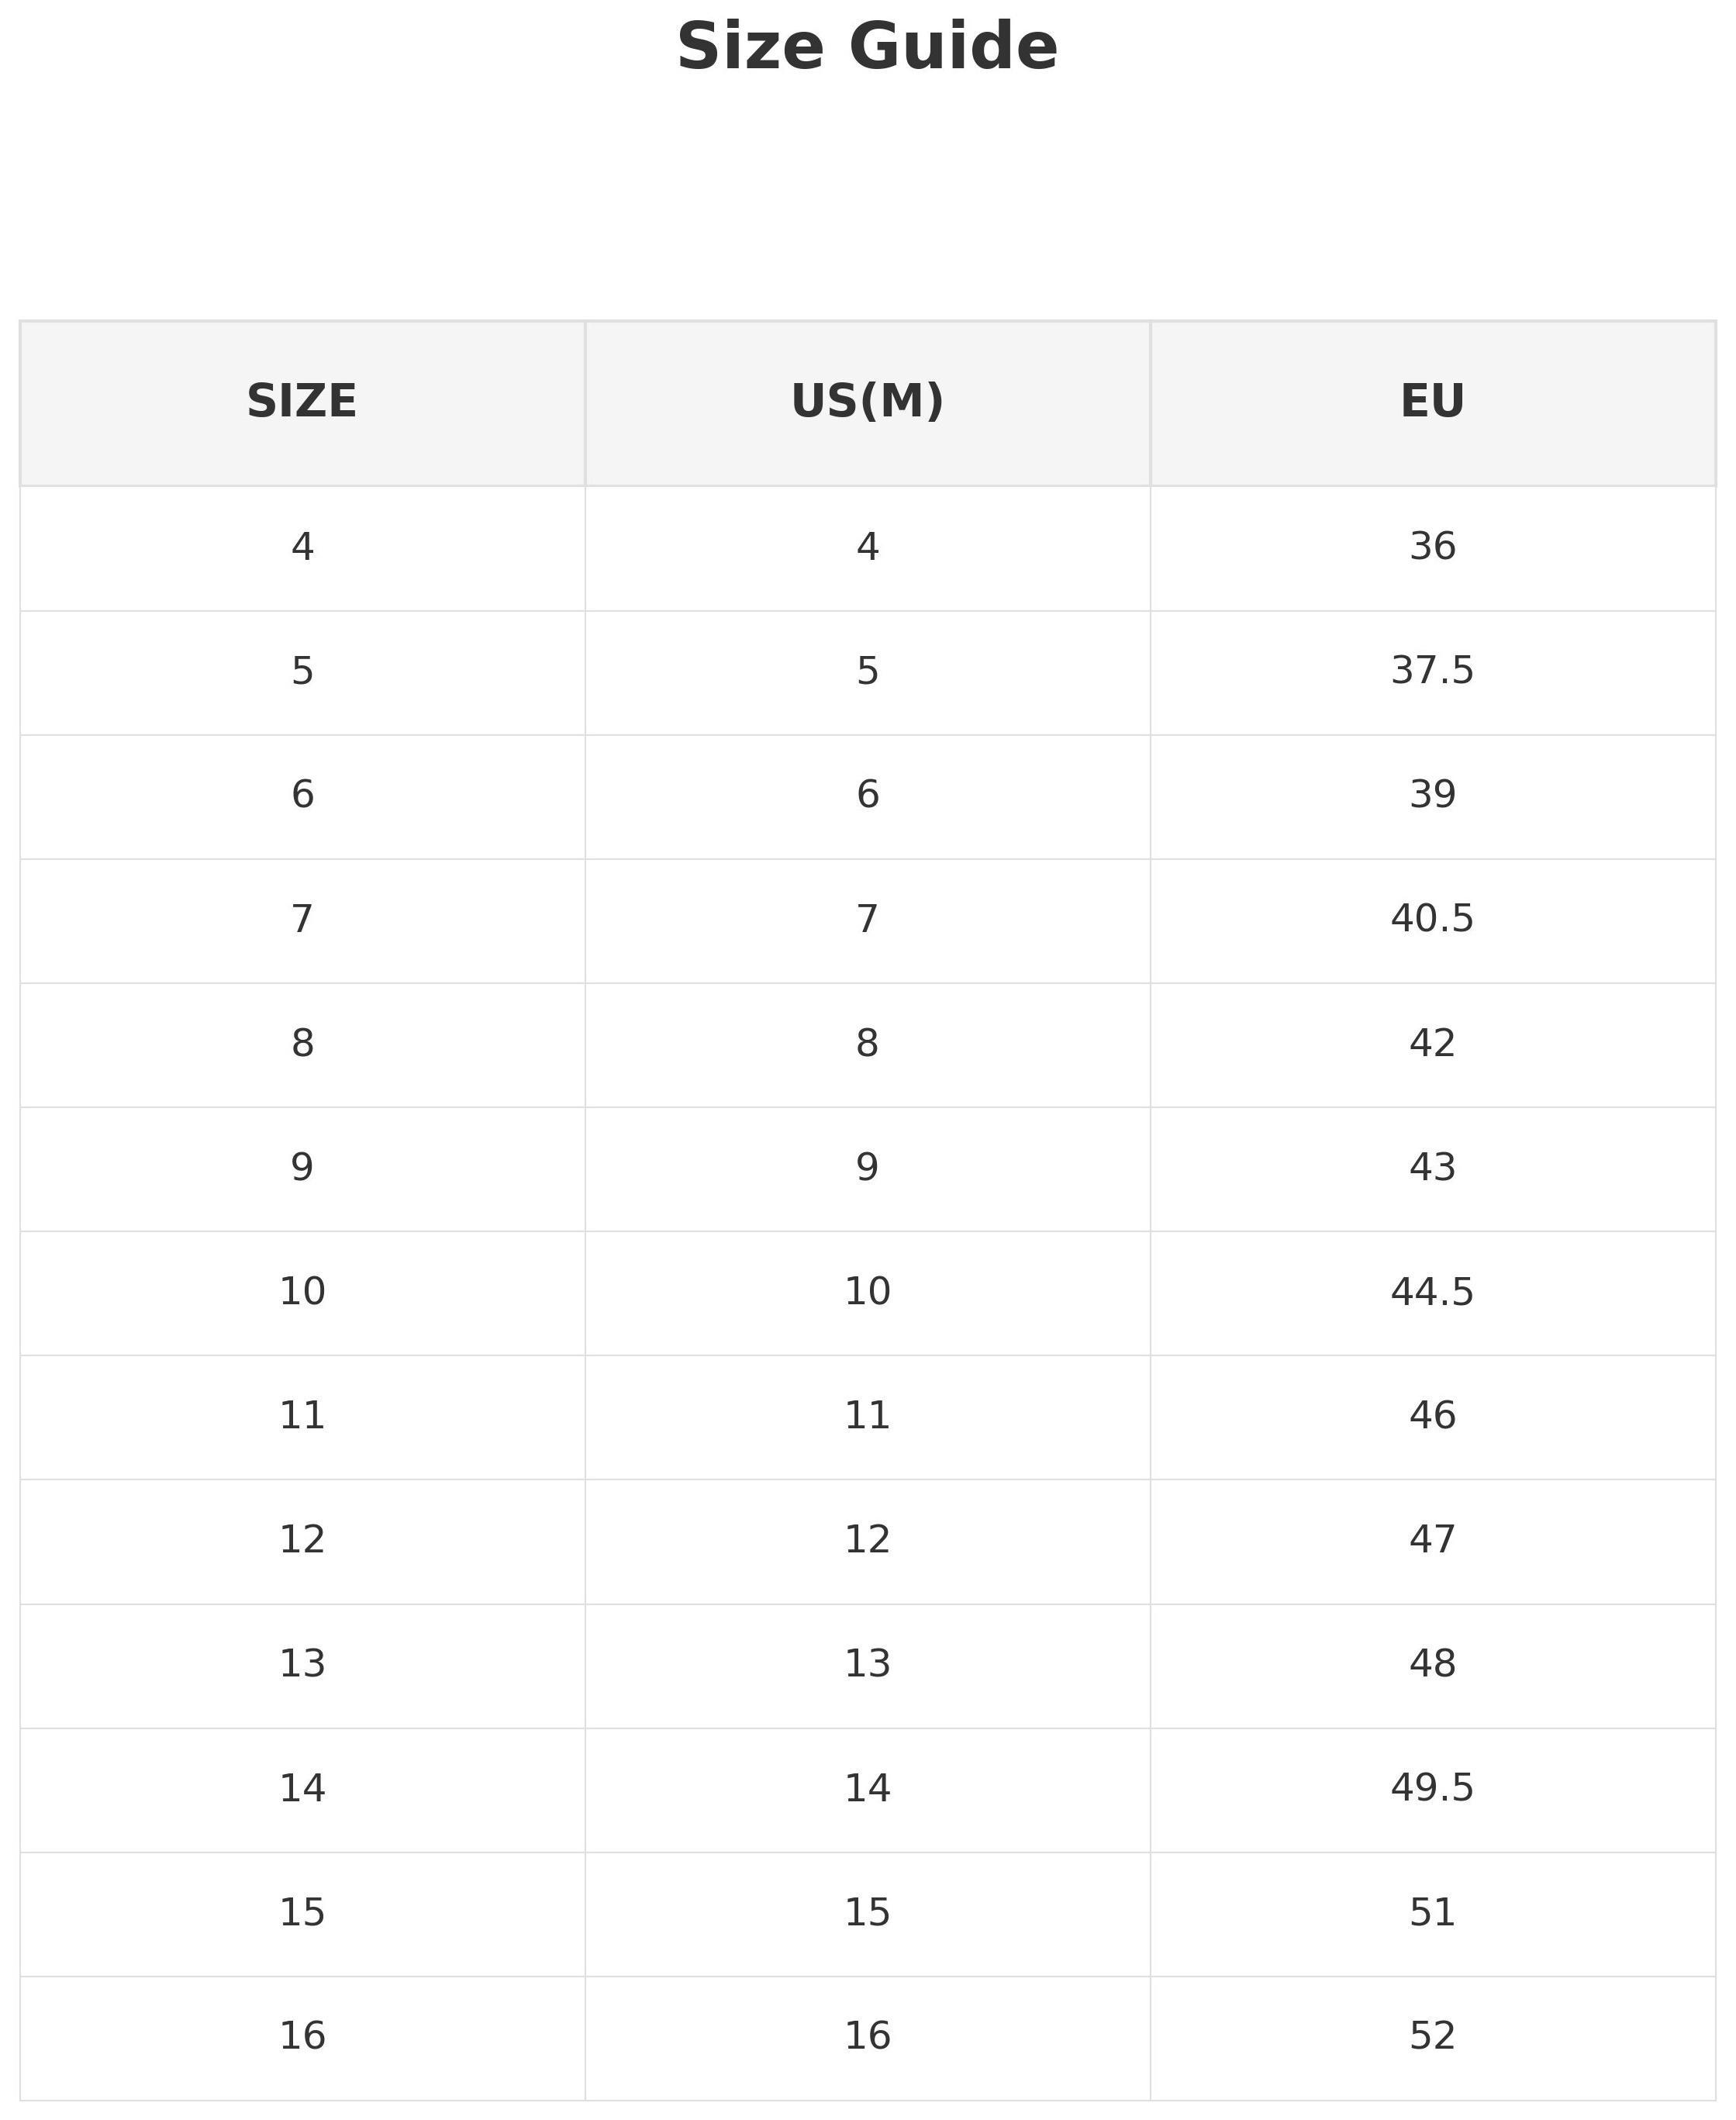1736x2120 pixels.
Task: Click EU value 46
Action: pos(1432,1415)
